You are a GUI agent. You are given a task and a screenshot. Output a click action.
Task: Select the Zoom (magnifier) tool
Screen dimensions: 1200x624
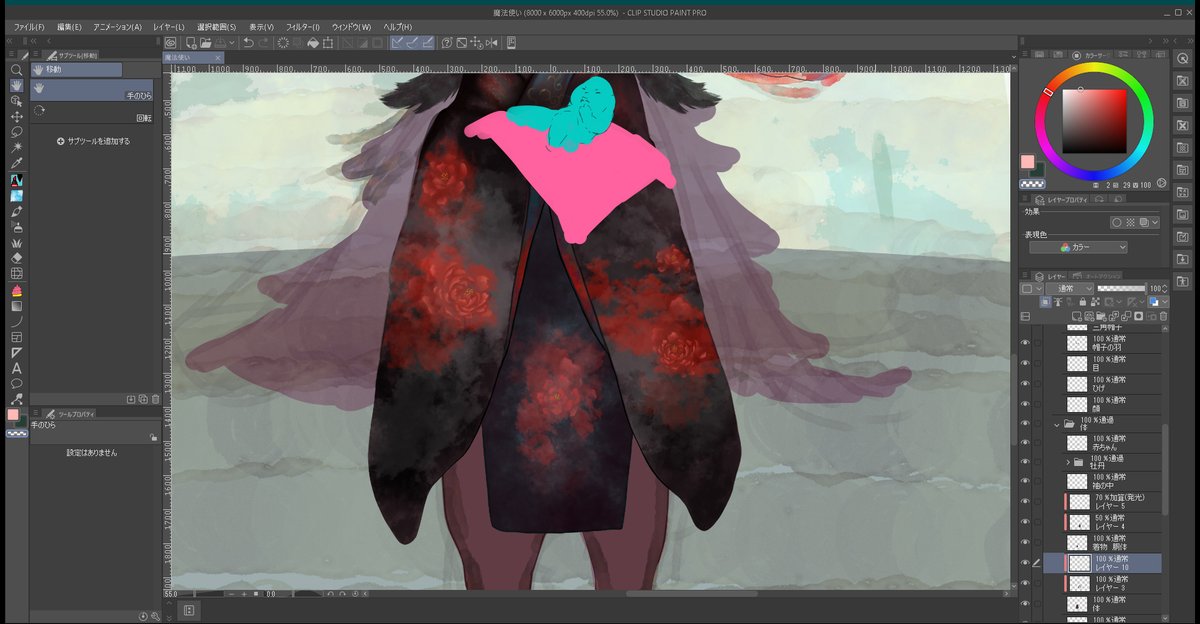[16, 70]
